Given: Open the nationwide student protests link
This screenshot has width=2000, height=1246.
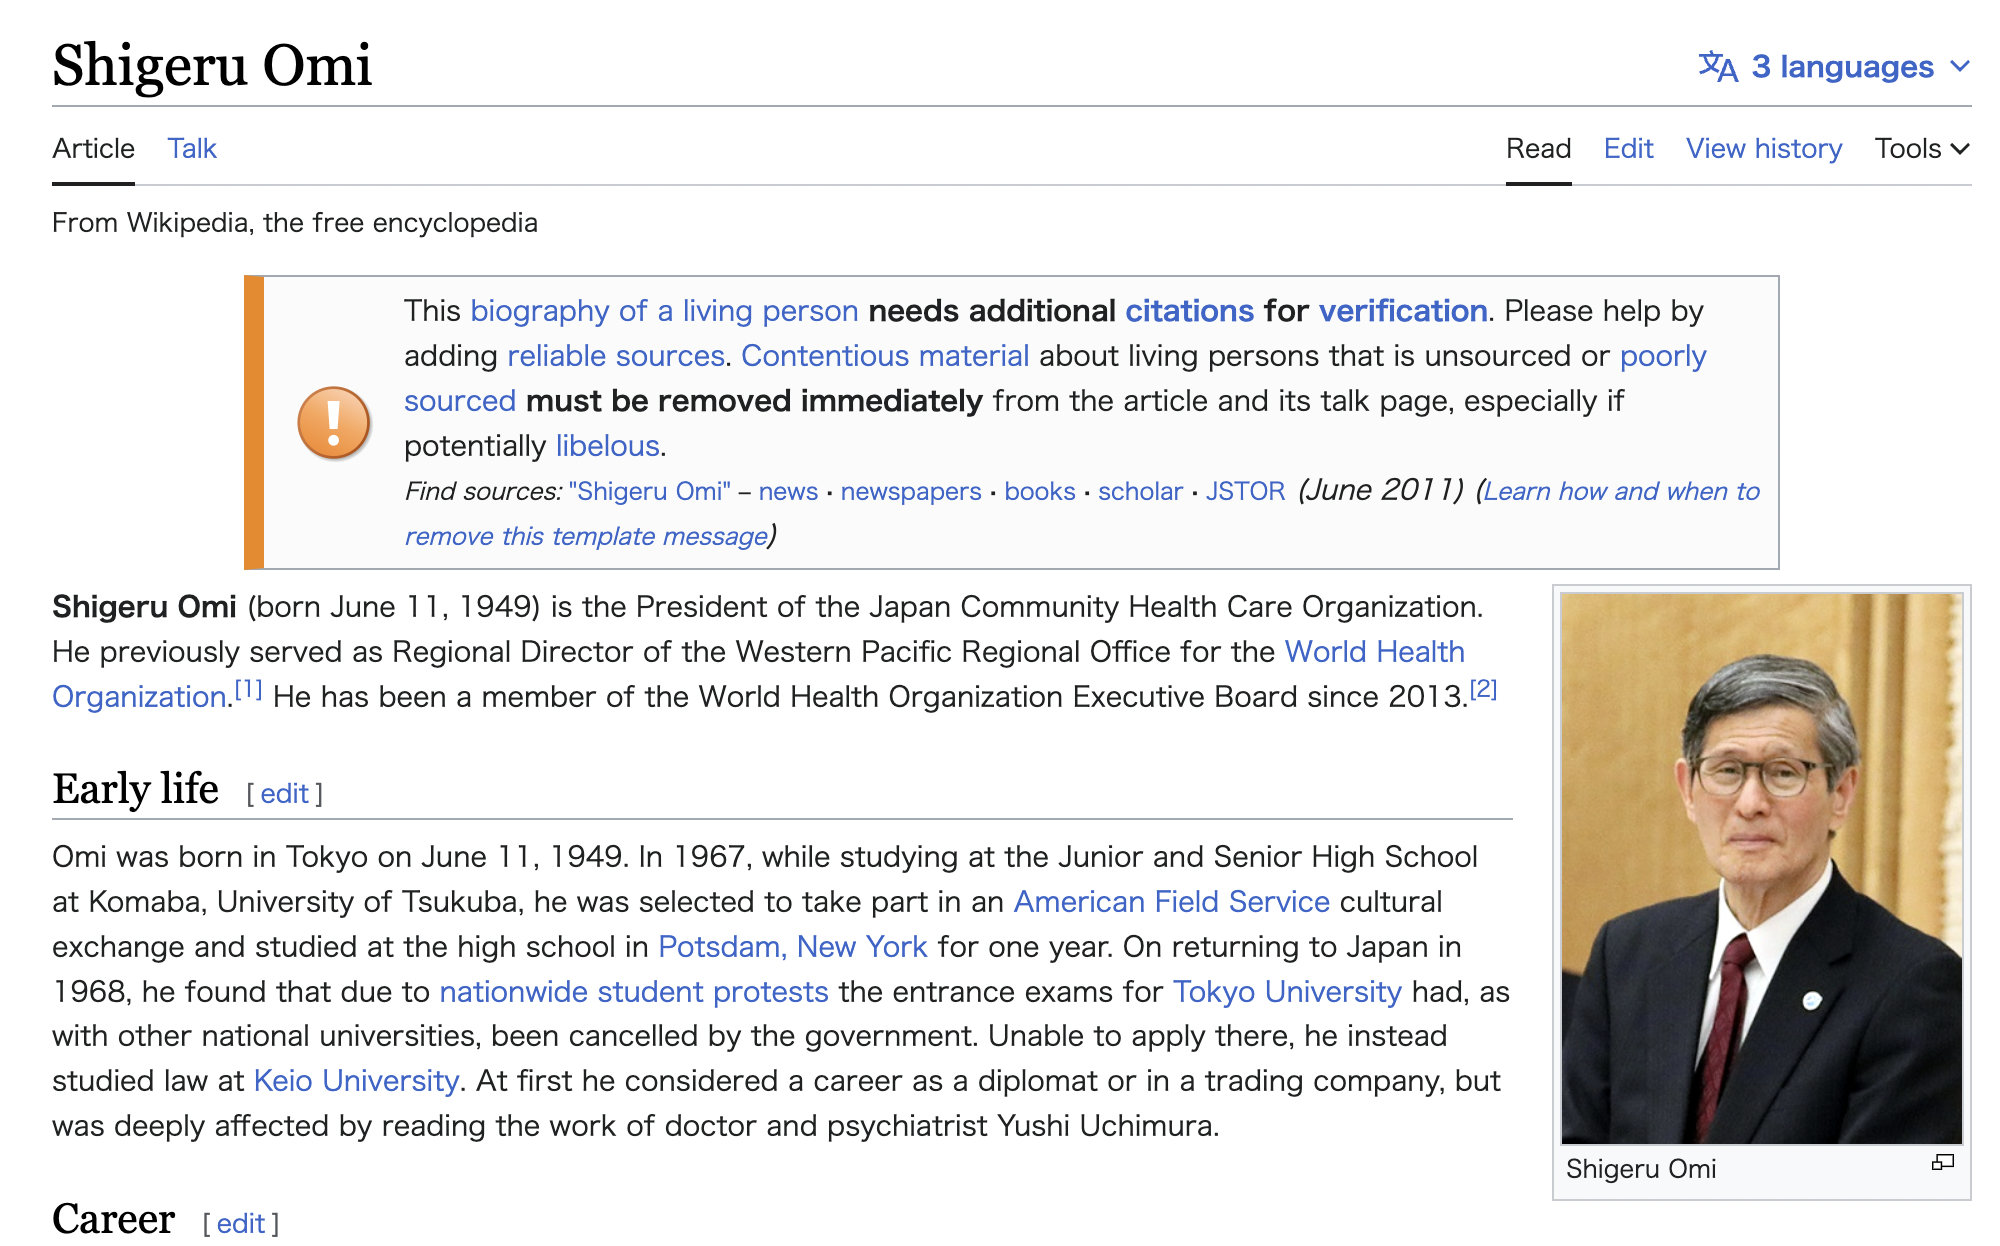Looking at the screenshot, I should (x=634, y=992).
